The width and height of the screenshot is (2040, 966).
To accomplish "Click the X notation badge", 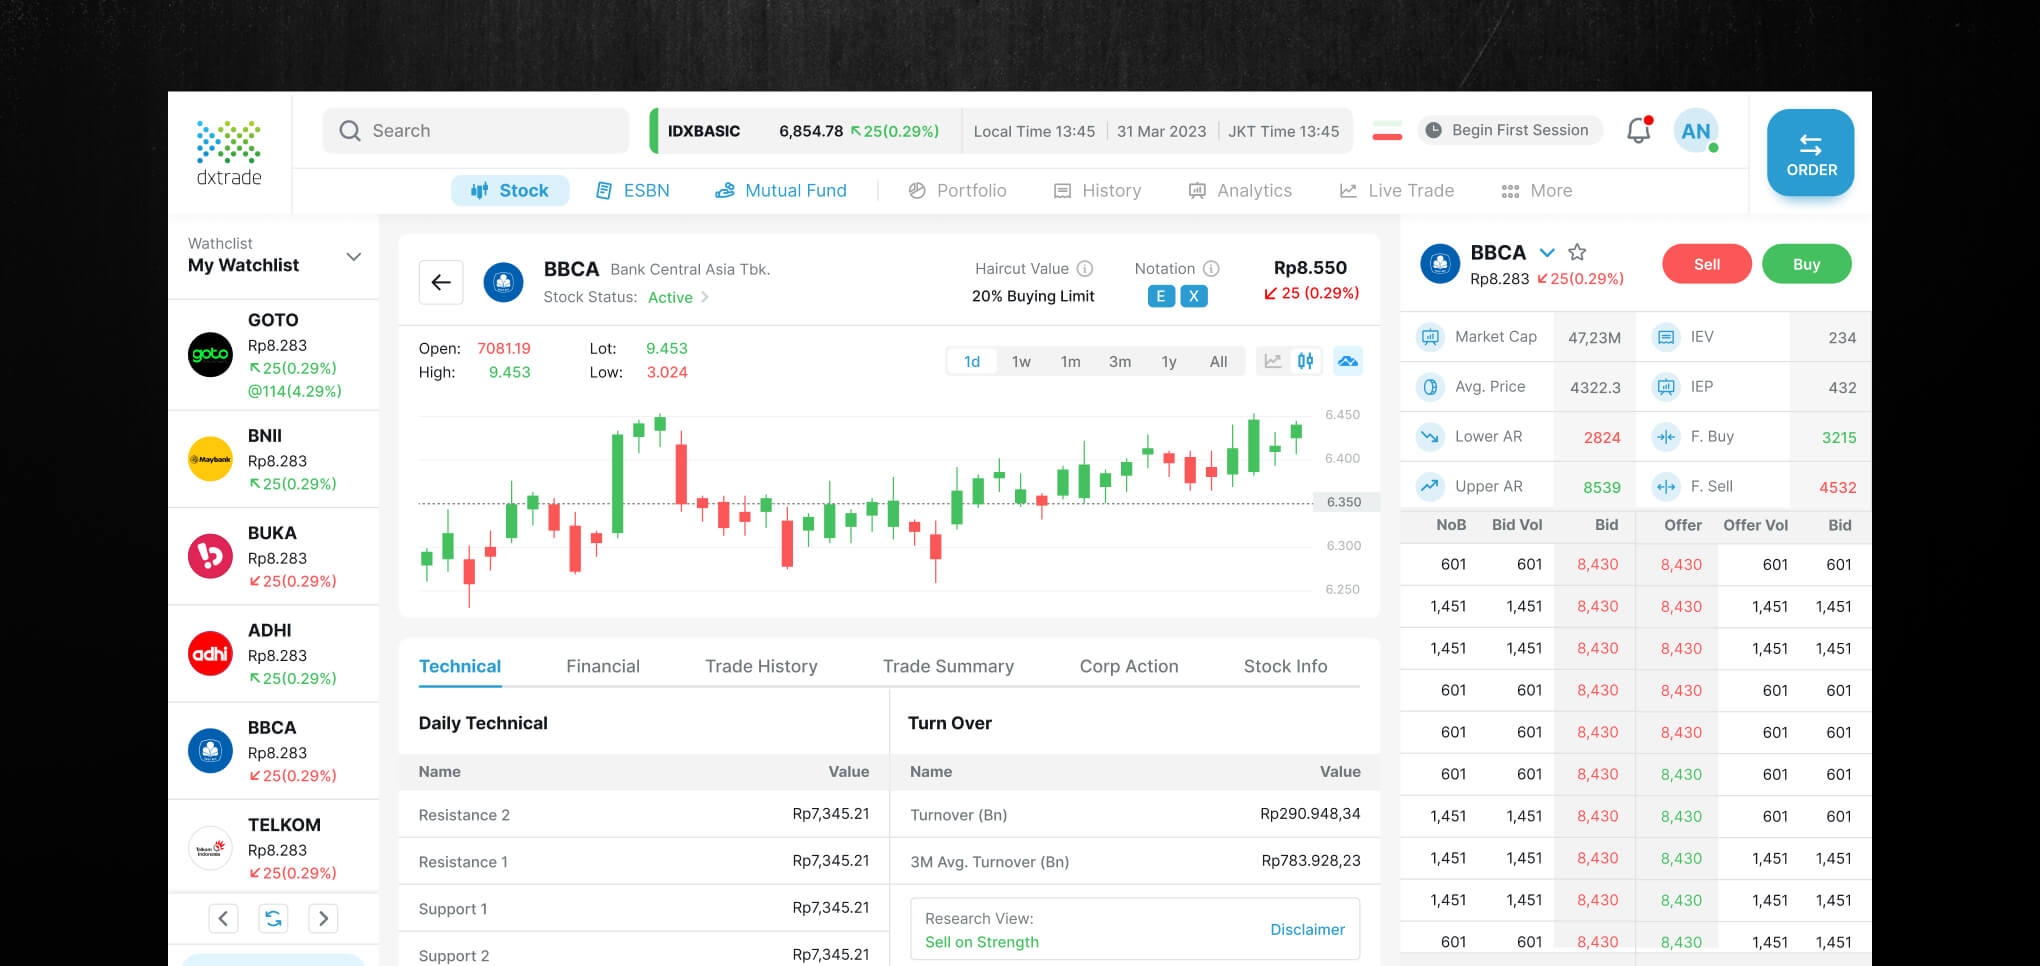I will 1194,296.
